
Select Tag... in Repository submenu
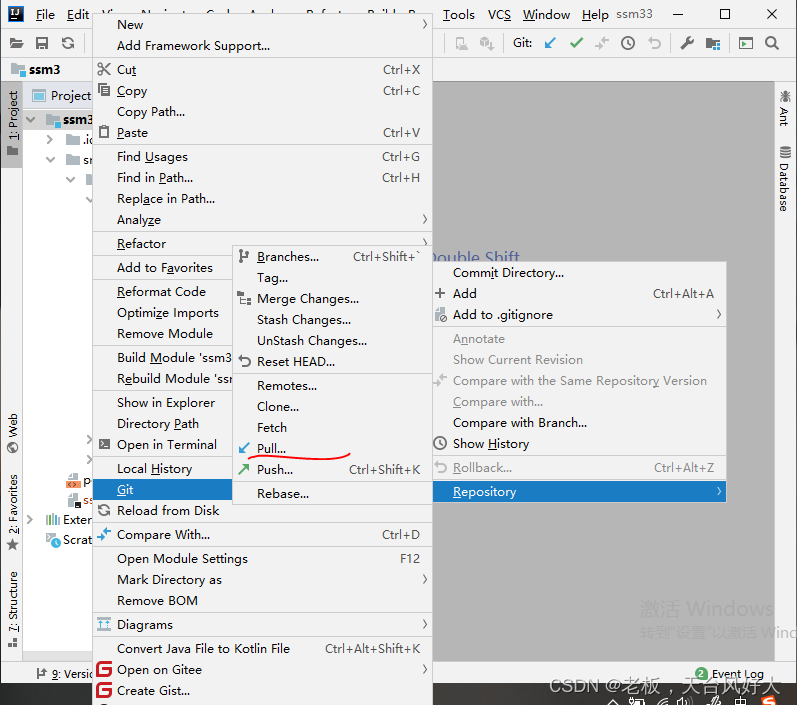[332, 278]
